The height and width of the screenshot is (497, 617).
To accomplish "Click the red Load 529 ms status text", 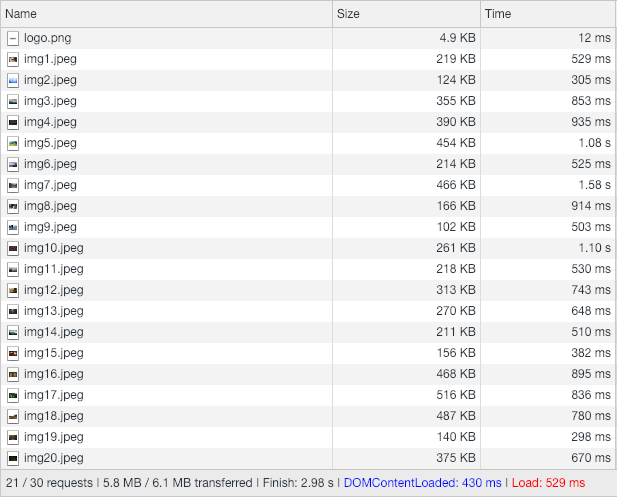I will coord(548,482).
